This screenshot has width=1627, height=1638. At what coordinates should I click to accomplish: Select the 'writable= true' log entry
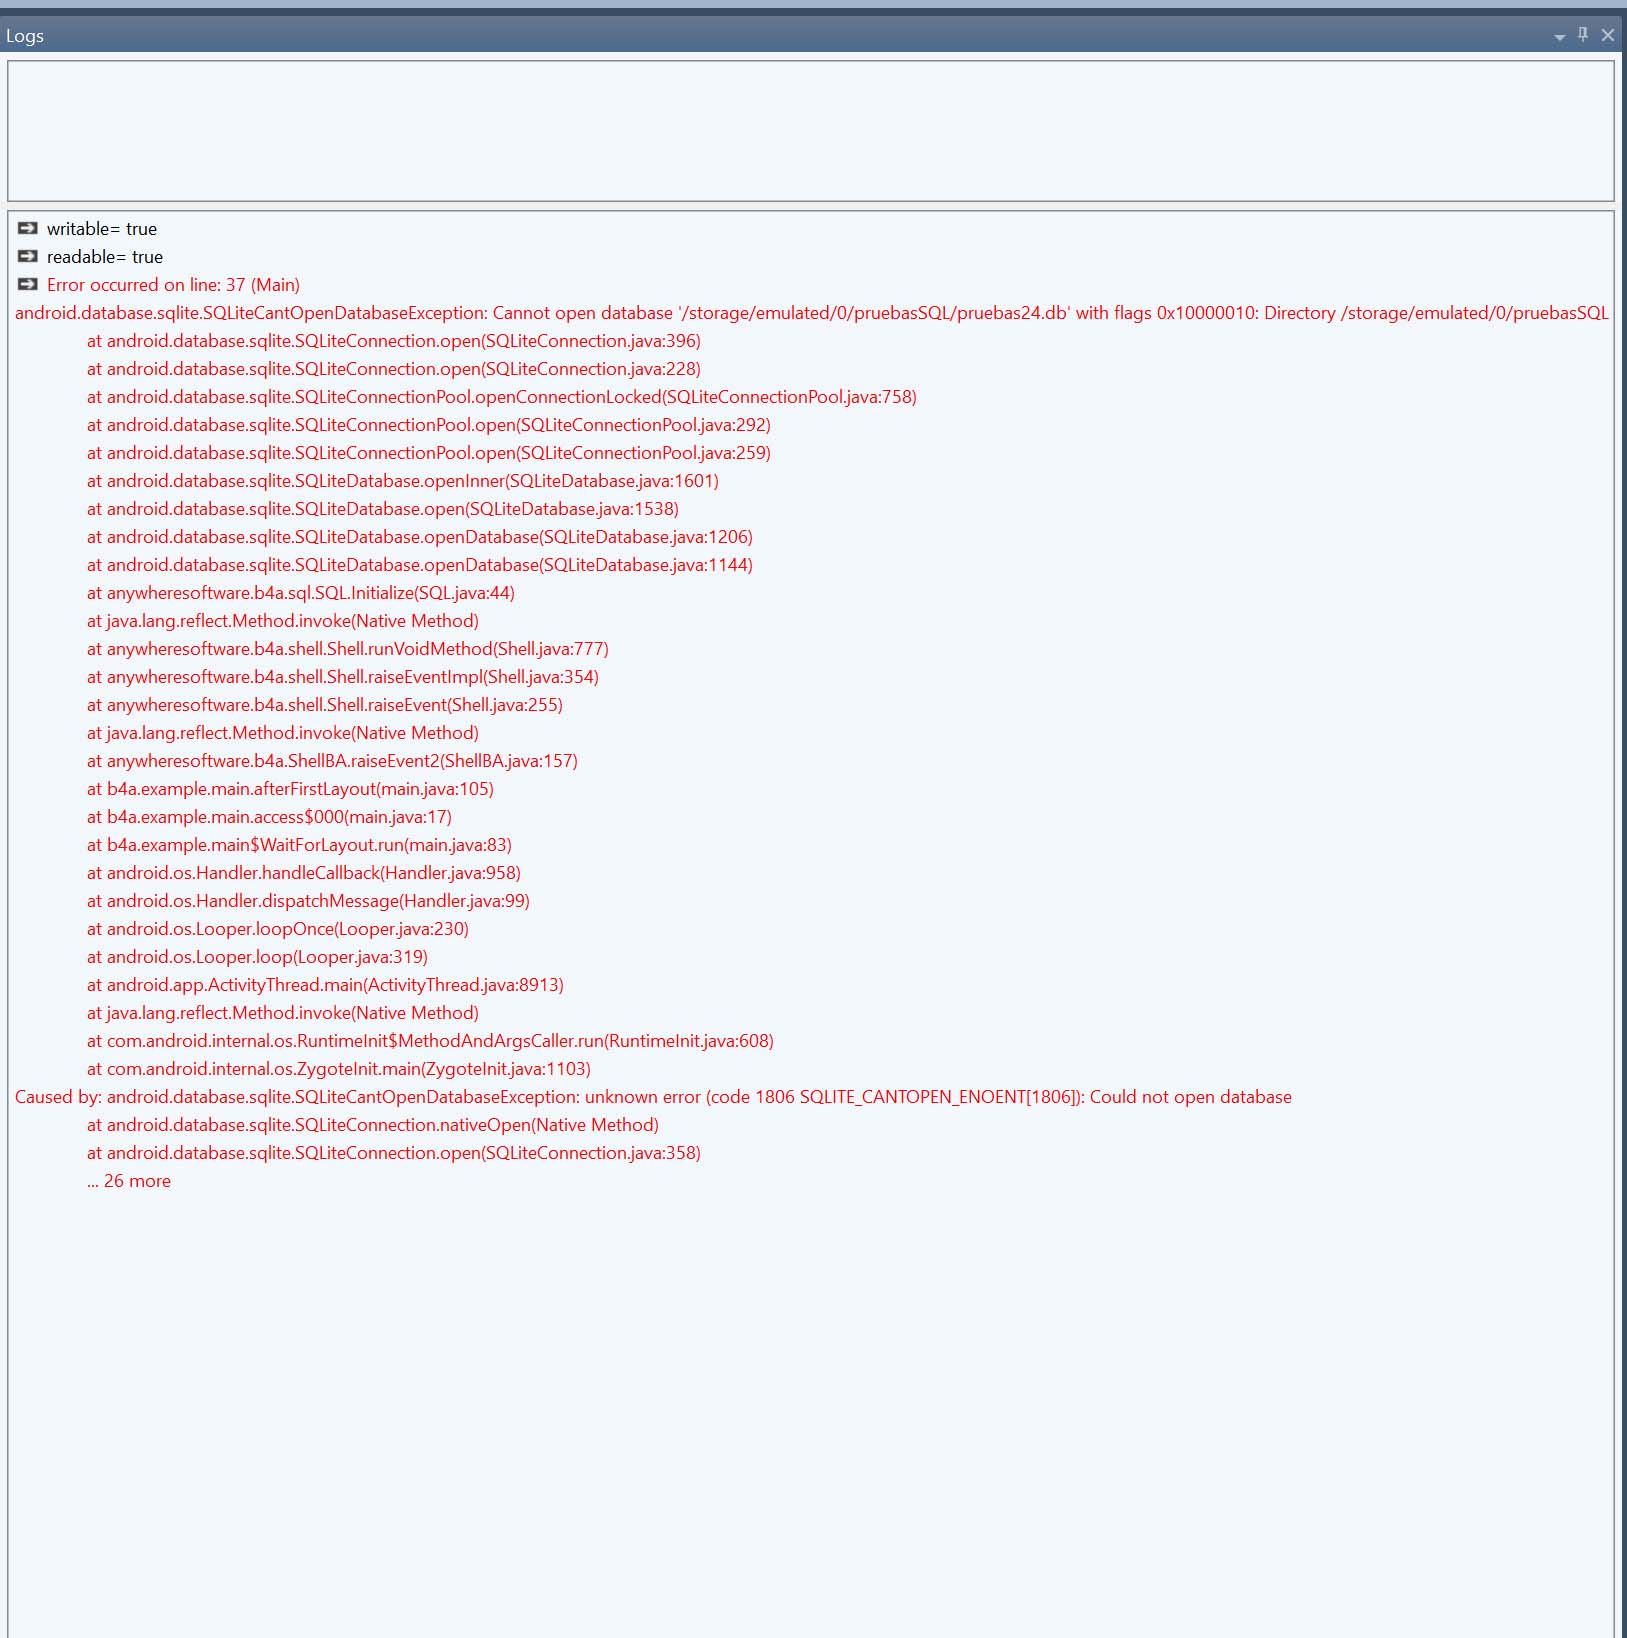click(x=102, y=229)
